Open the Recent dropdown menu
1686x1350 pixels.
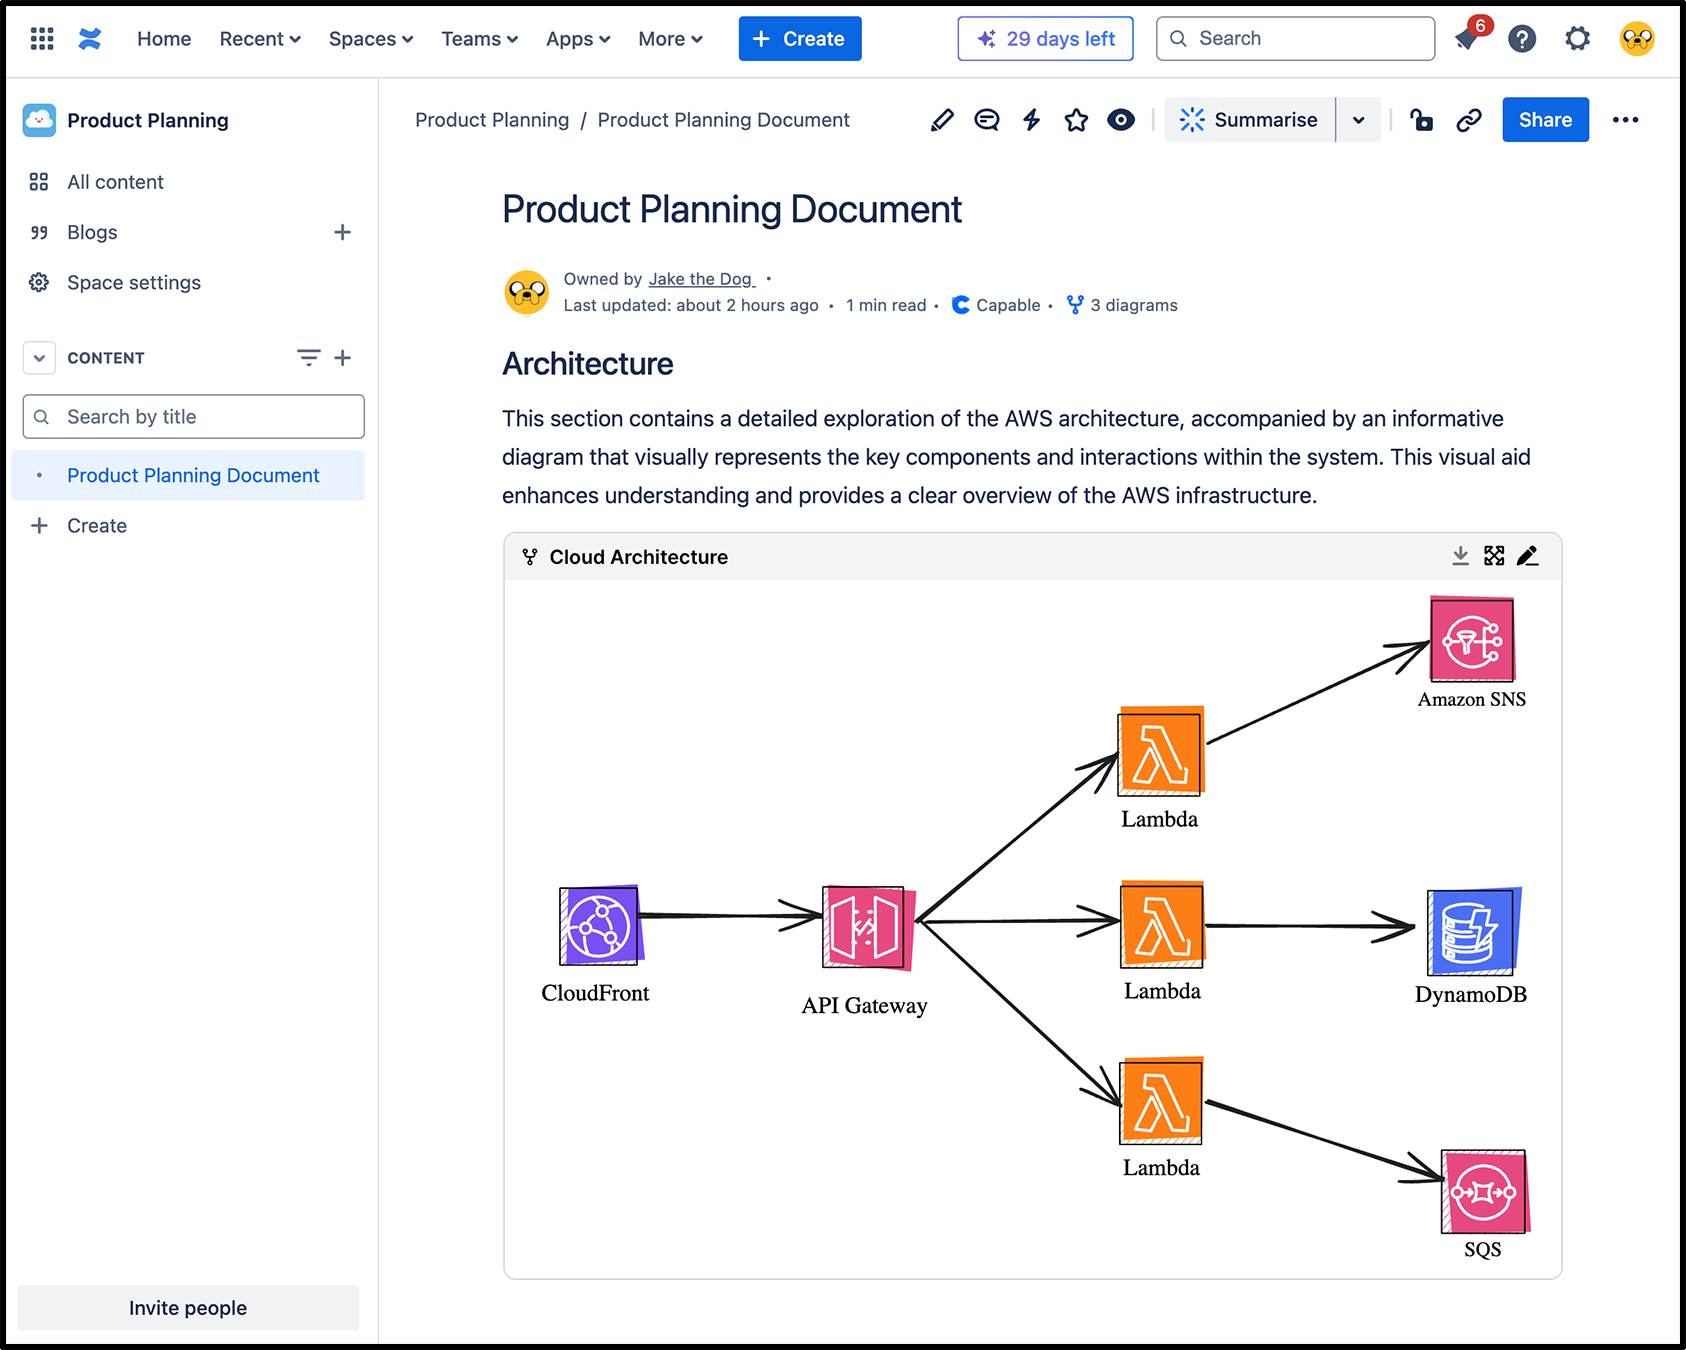260,39
